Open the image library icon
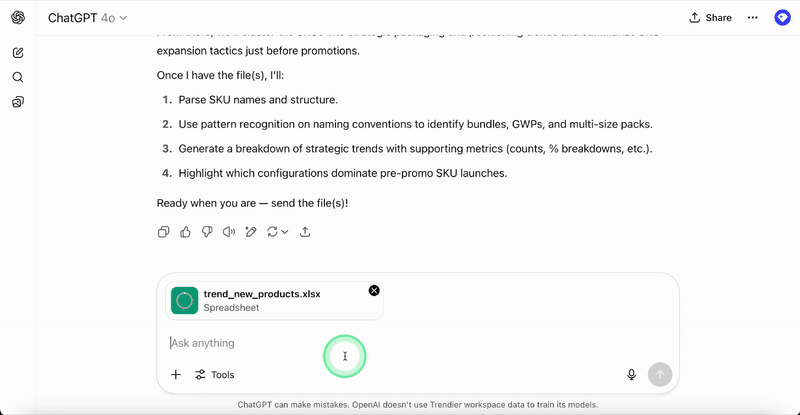 pyautogui.click(x=18, y=102)
